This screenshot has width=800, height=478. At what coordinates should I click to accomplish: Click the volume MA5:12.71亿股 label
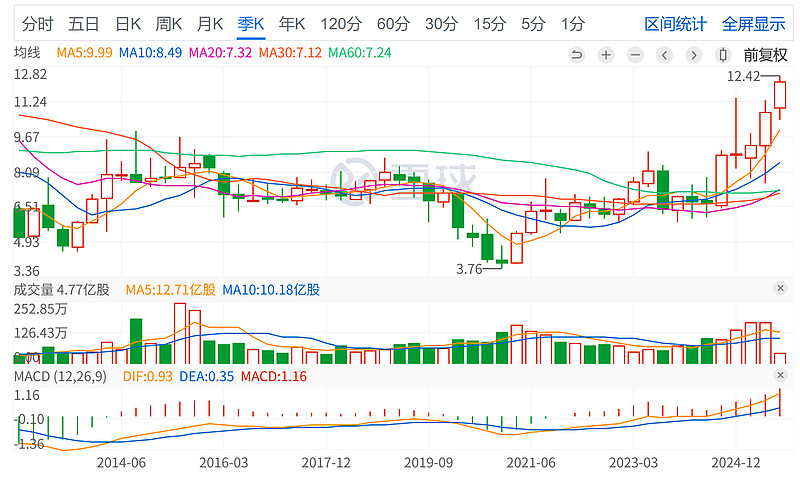[x=170, y=290]
